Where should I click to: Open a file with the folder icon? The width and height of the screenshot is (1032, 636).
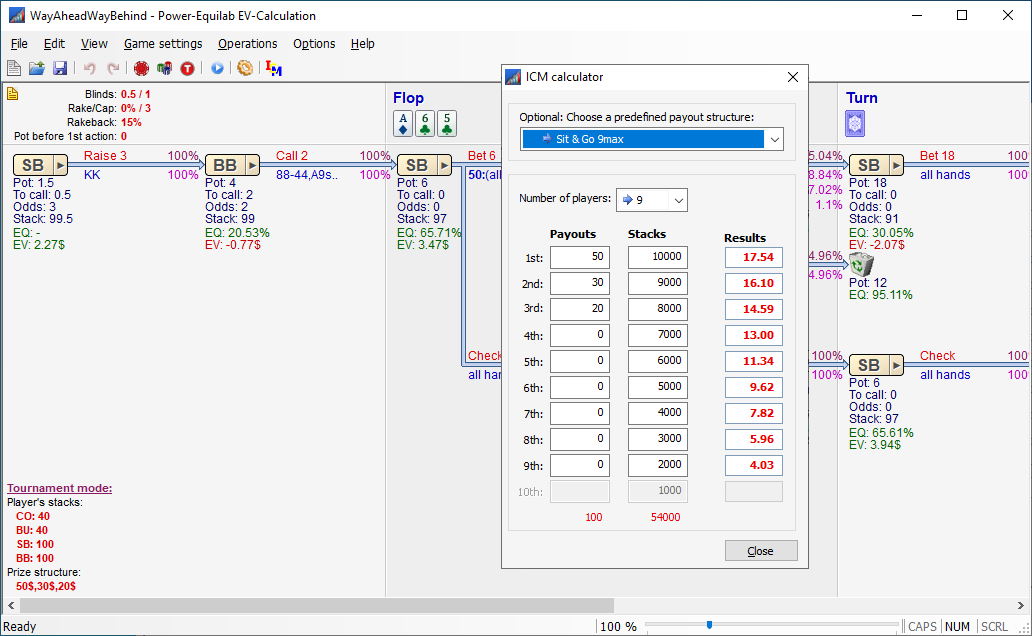pos(37,68)
